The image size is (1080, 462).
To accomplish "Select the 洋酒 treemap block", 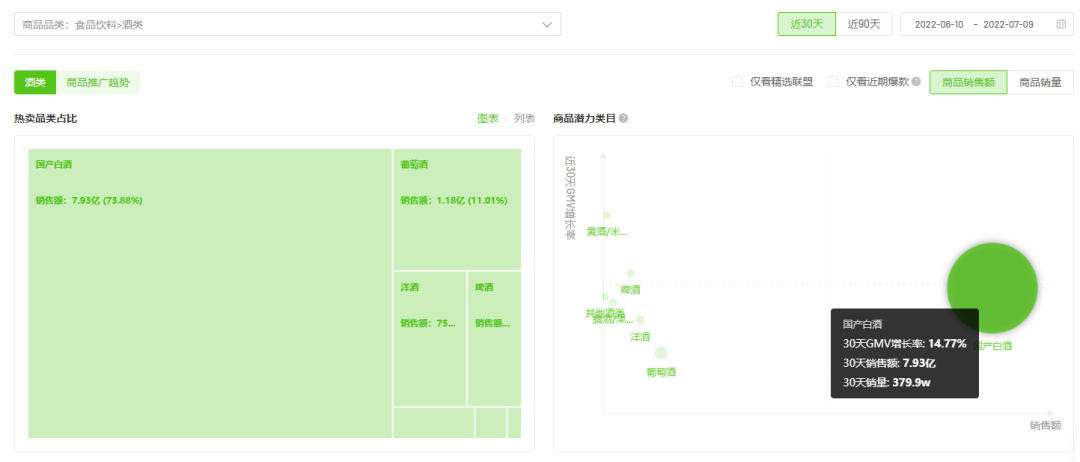I will [x=430, y=339].
